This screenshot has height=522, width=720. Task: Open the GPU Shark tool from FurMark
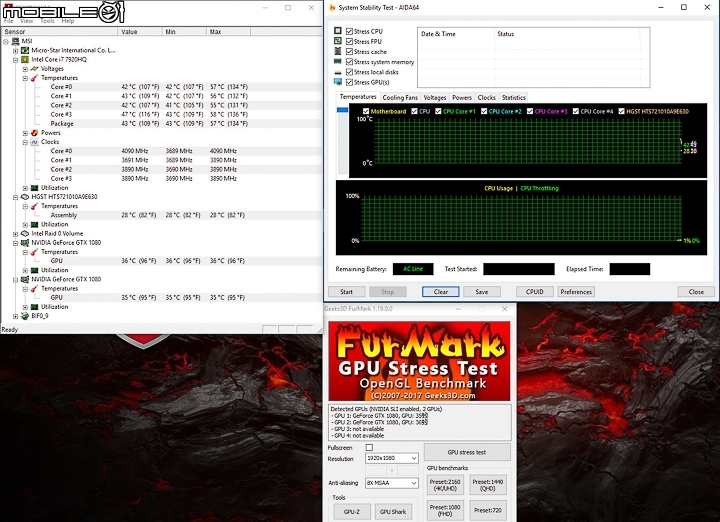click(x=393, y=511)
